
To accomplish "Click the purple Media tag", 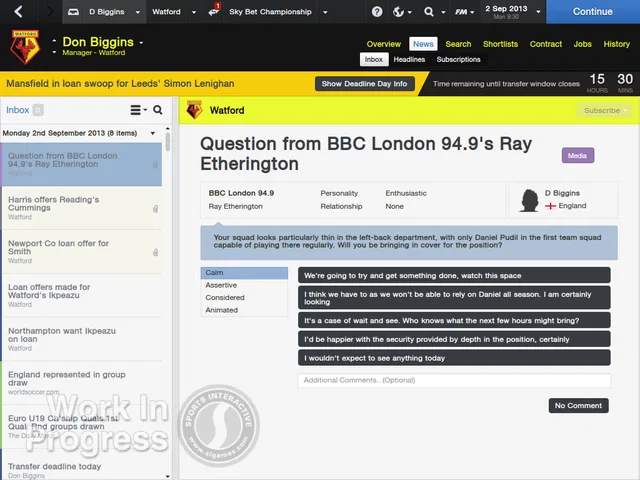I will (x=578, y=156).
